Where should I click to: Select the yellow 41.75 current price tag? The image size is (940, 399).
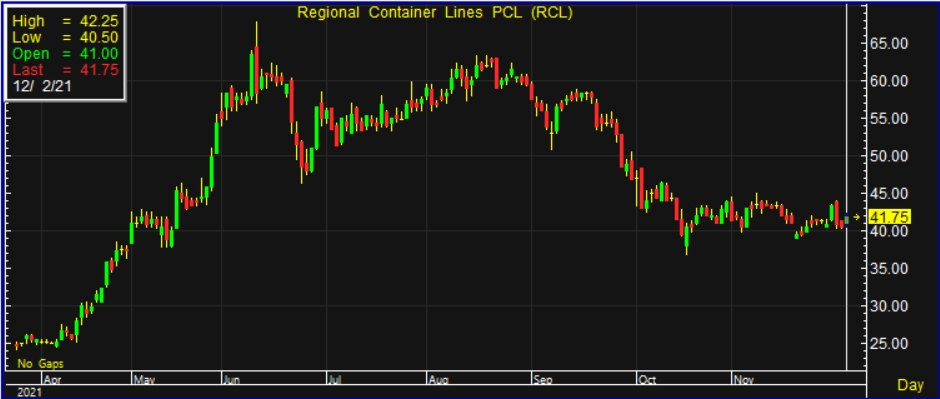tap(890, 216)
